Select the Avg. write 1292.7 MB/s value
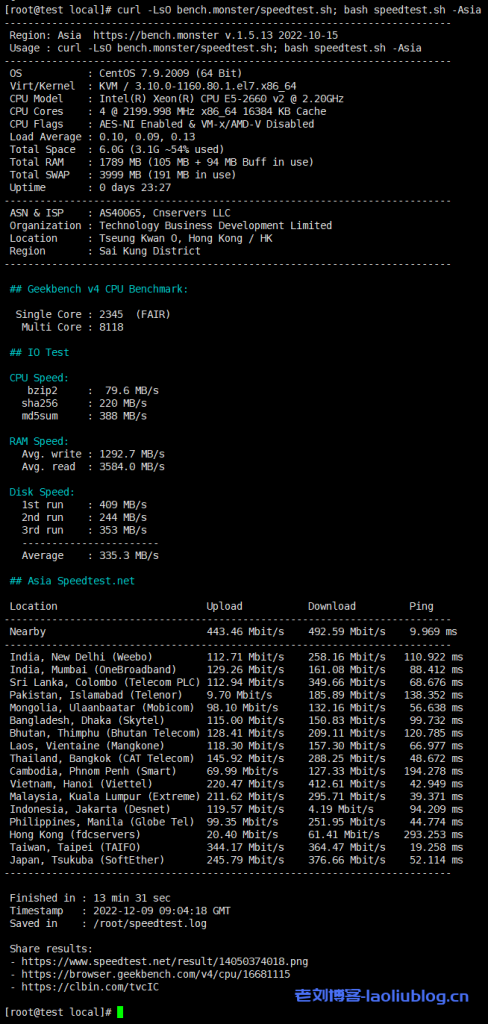 tap(132, 454)
